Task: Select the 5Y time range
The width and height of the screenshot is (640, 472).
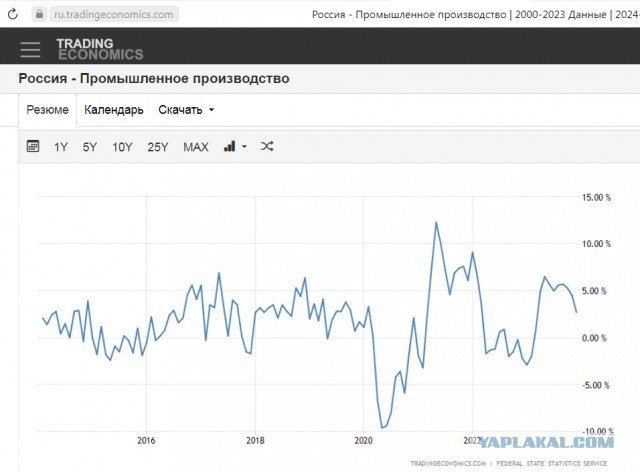Action: pos(90,147)
